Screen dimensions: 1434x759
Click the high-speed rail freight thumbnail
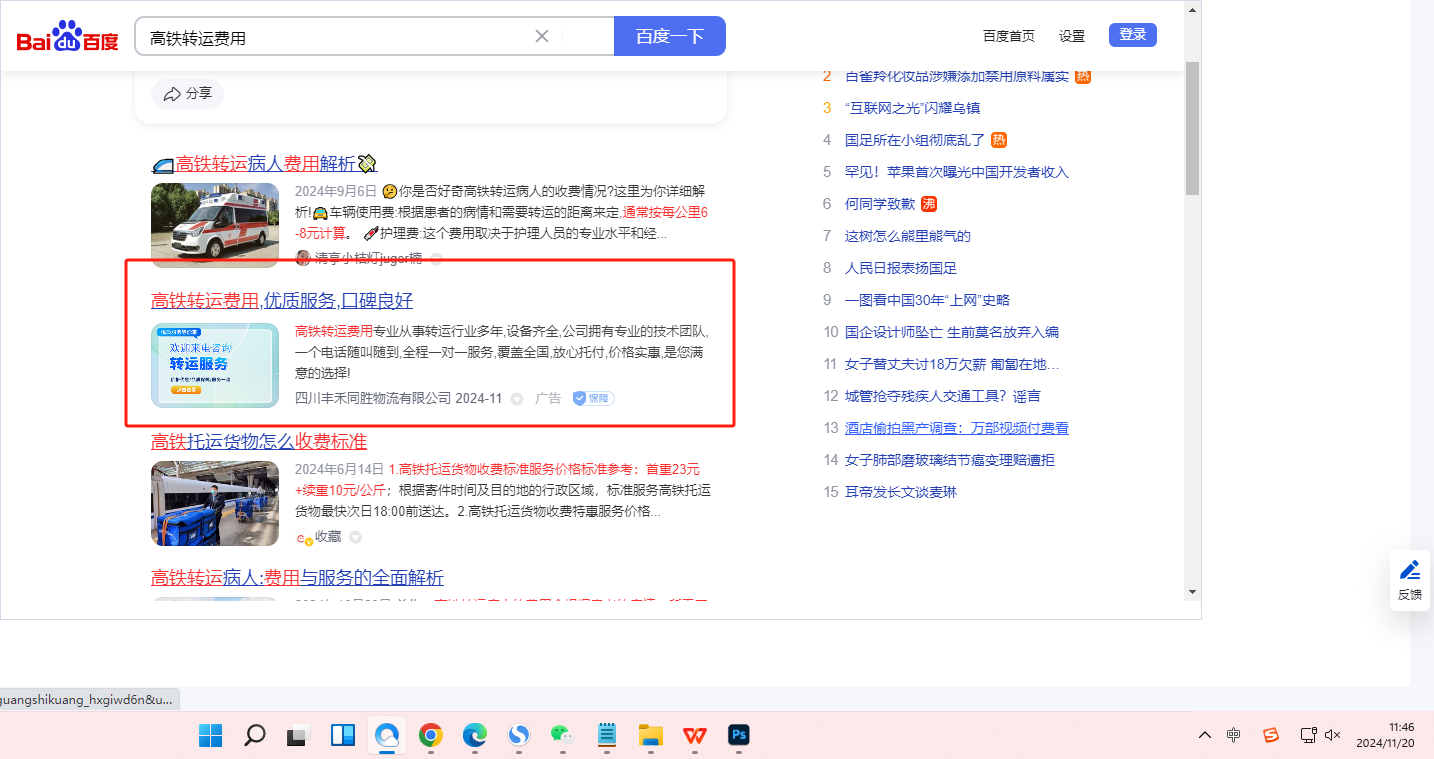point(215,503)
